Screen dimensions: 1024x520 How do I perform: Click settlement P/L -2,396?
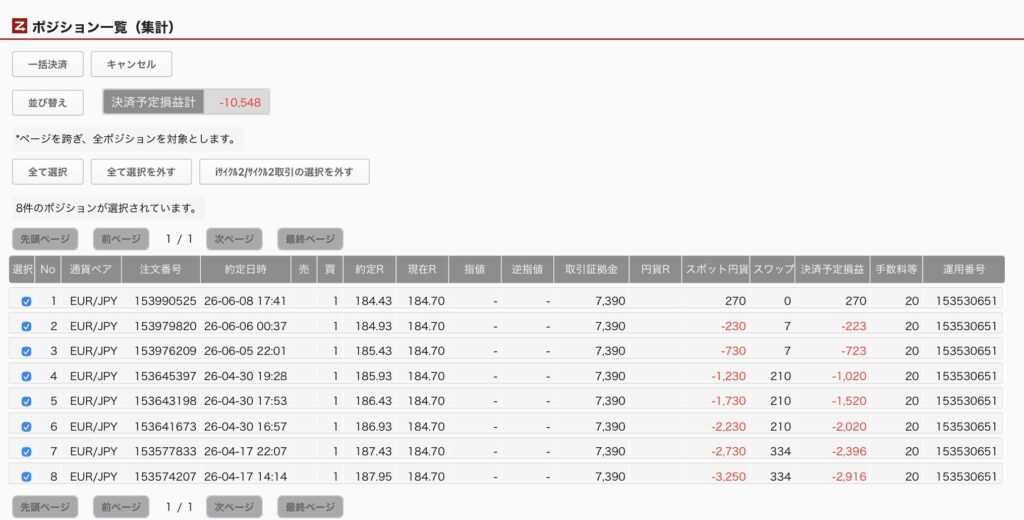pos(849,451)
